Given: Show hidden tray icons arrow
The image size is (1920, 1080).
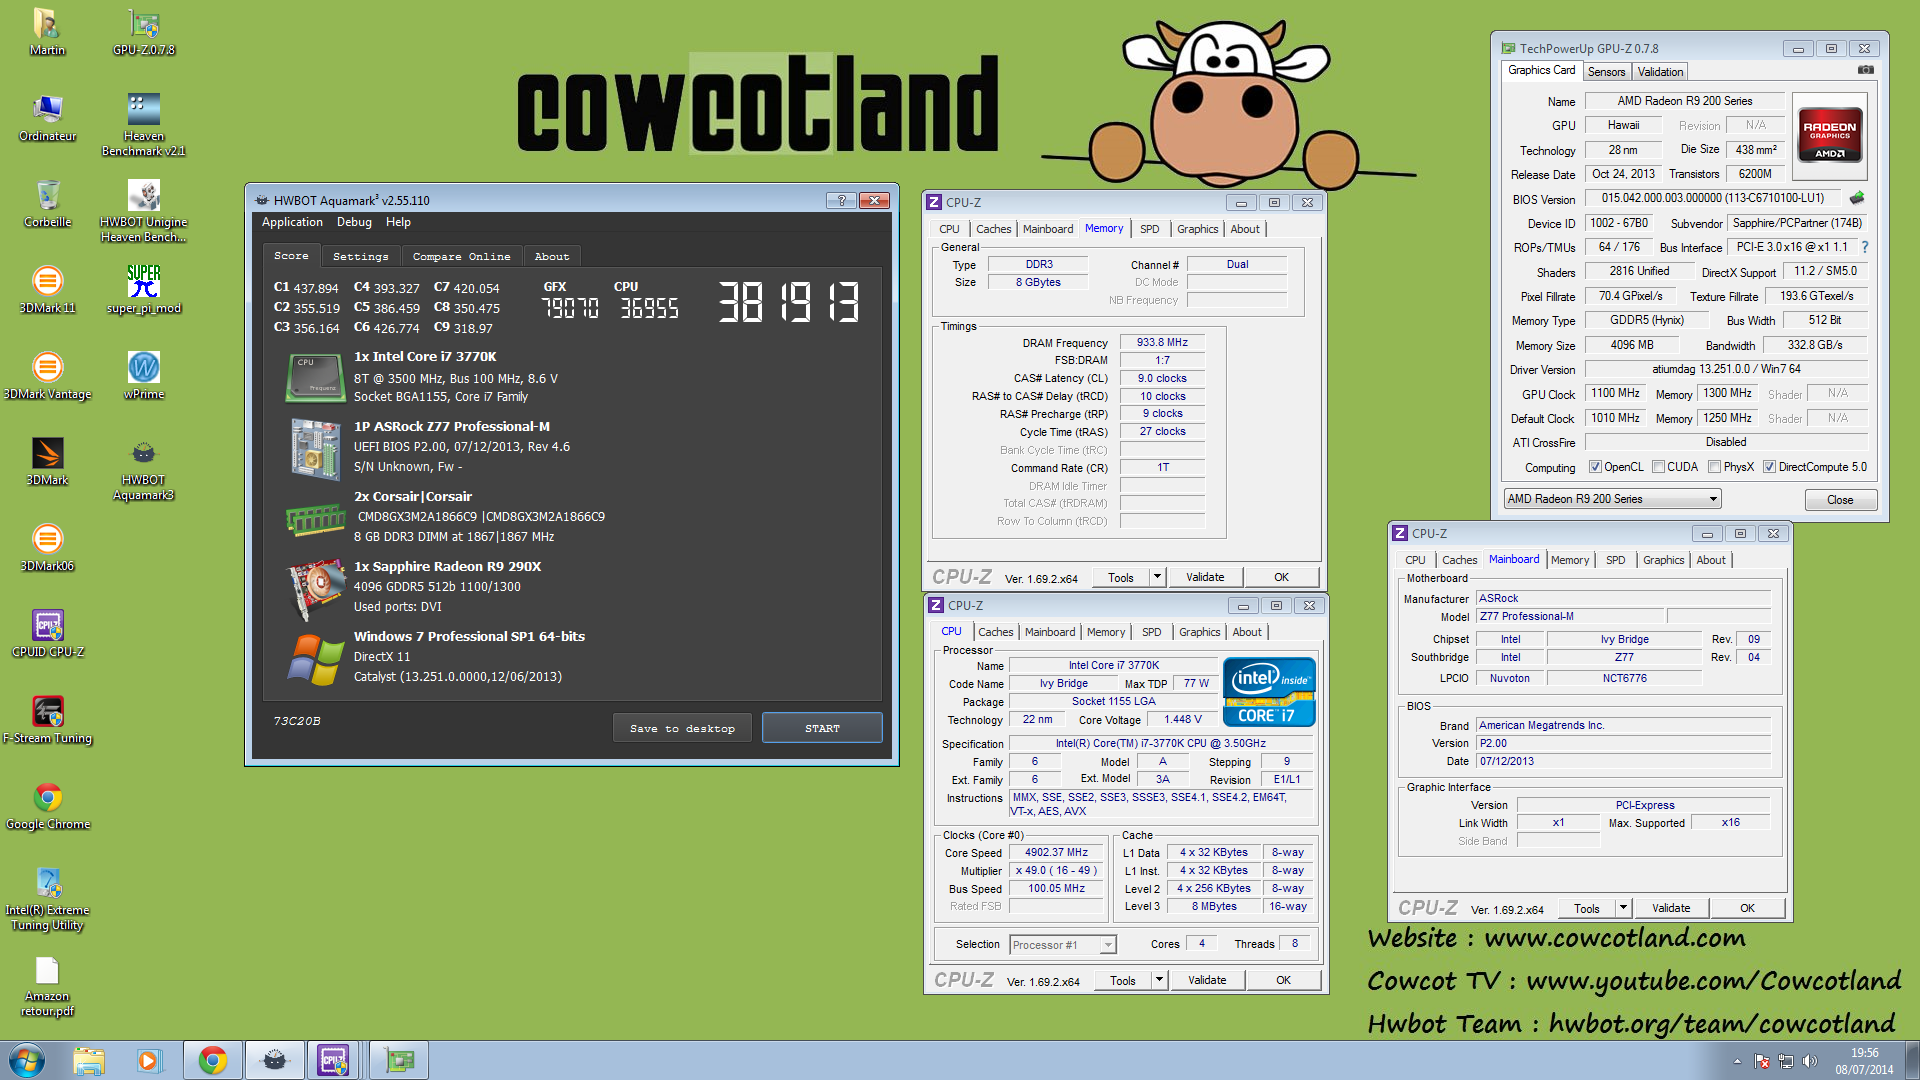Looking at the screenshot, I should [x=1737, y=1061].
